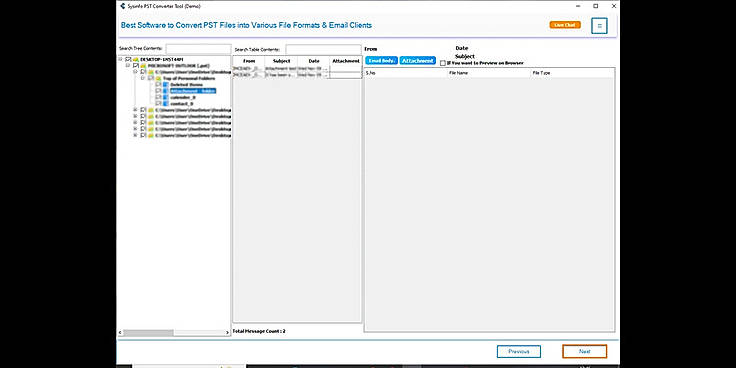Click the File Name column header
This screenshot has height=368, width=736.
pyautogui.click(x=489, y=73)
